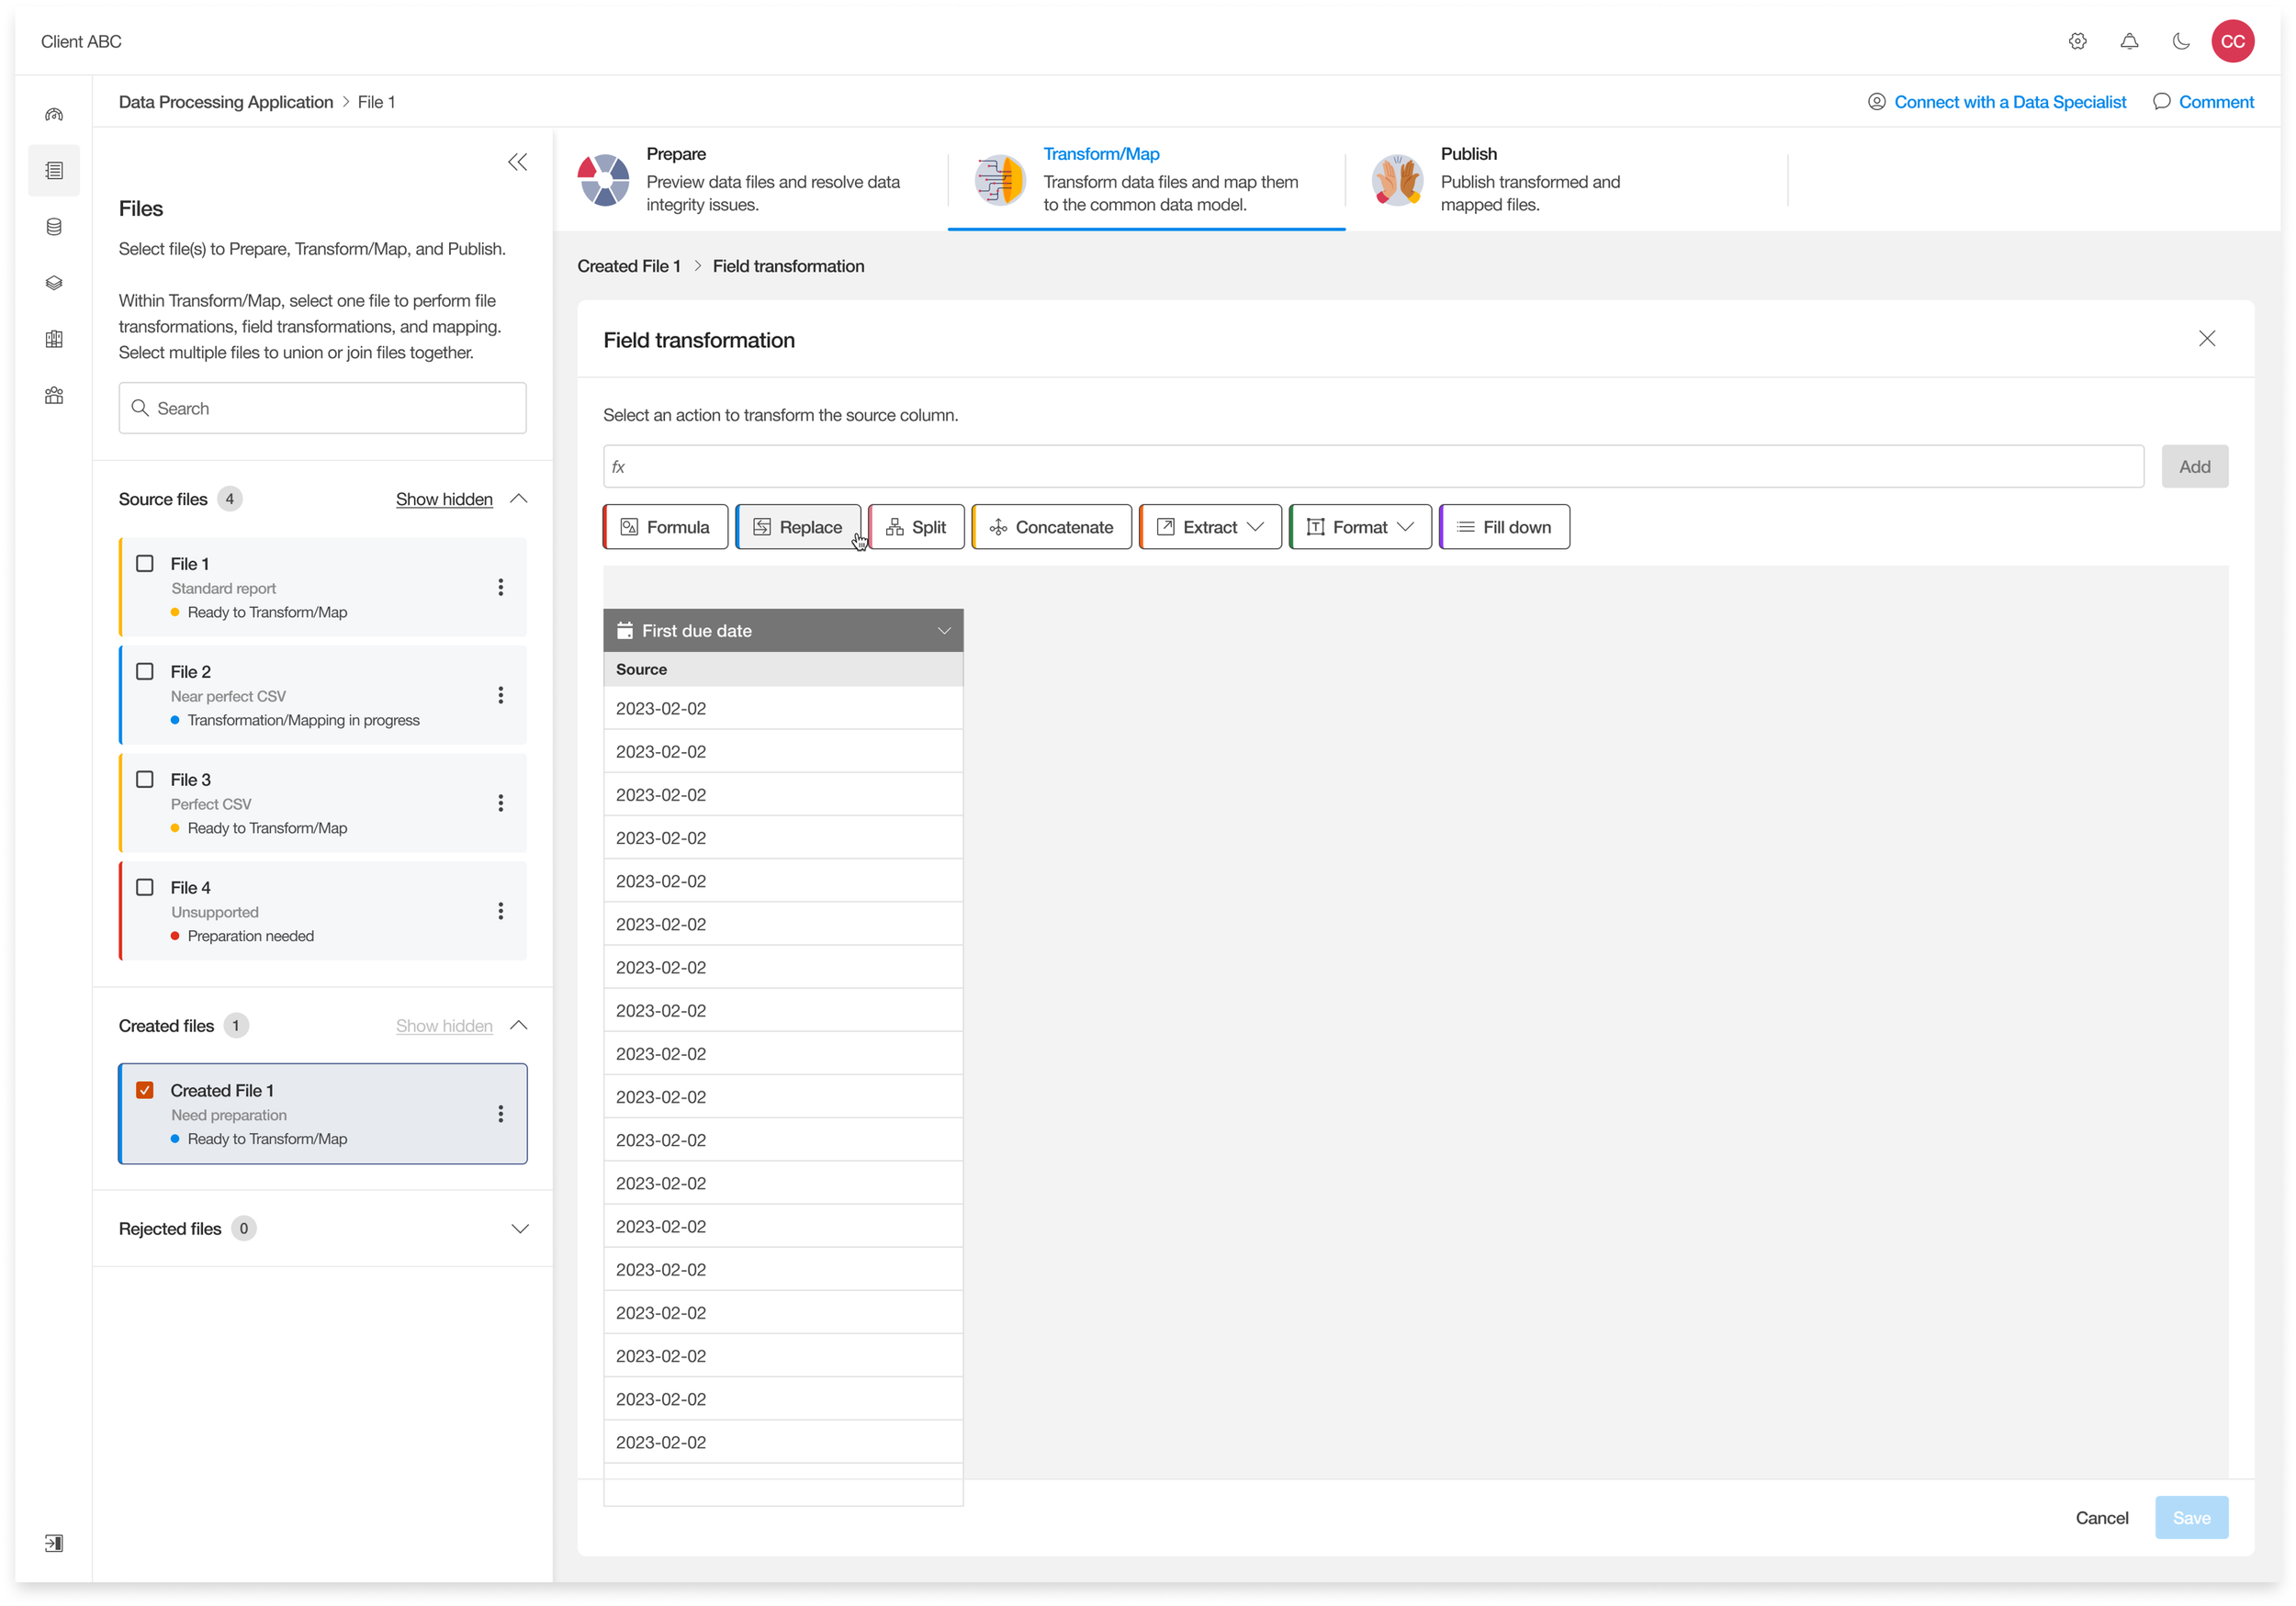
Task: Click the settings gear icon in header
Action: [2077, 41]
